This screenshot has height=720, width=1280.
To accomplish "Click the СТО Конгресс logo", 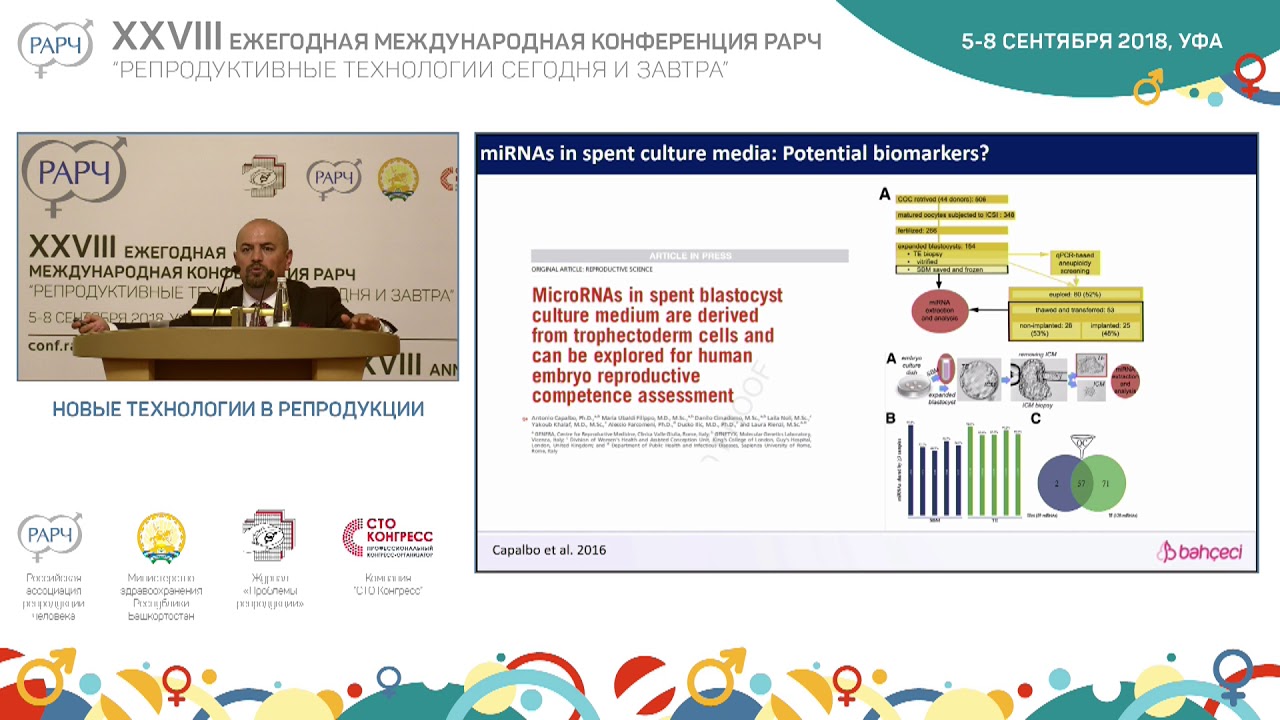I will click(388, 538).
